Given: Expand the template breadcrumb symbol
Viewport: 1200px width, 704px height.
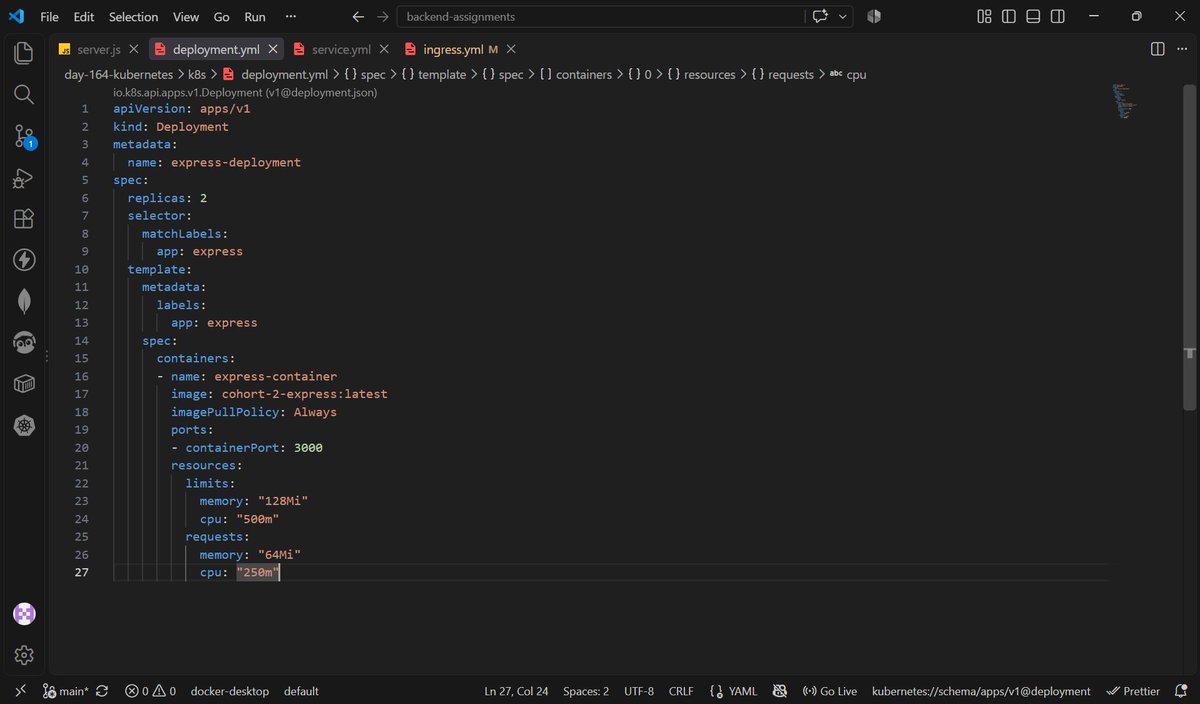Looking at the screenshot, I should 433,74.
